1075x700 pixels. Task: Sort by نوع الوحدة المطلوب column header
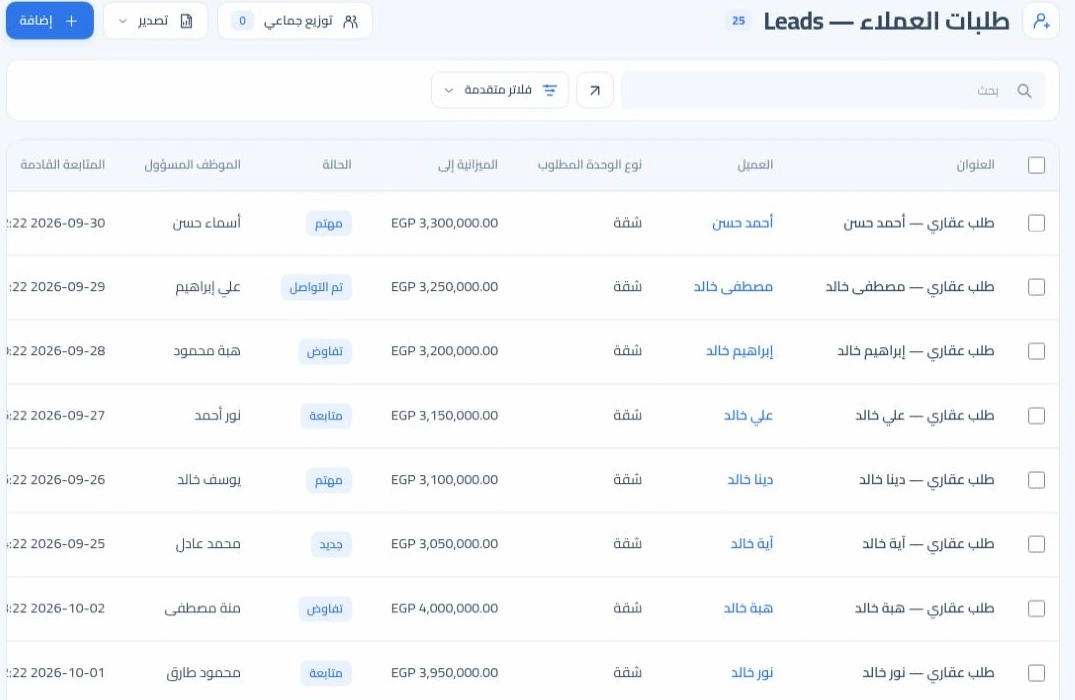(x=590, y=165)
